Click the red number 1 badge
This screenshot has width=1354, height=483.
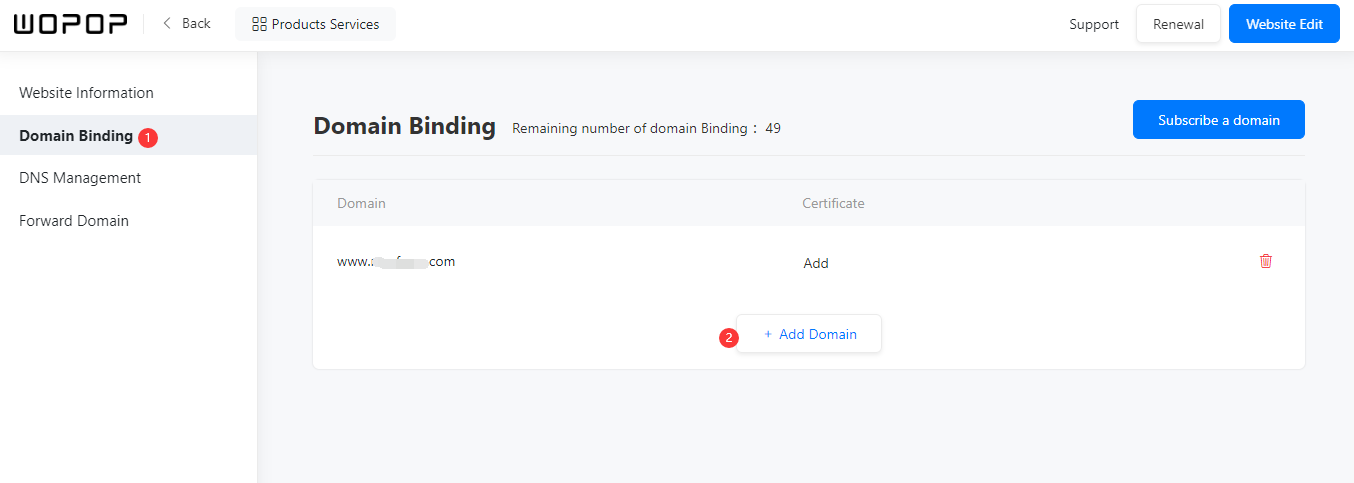(148, 137)
